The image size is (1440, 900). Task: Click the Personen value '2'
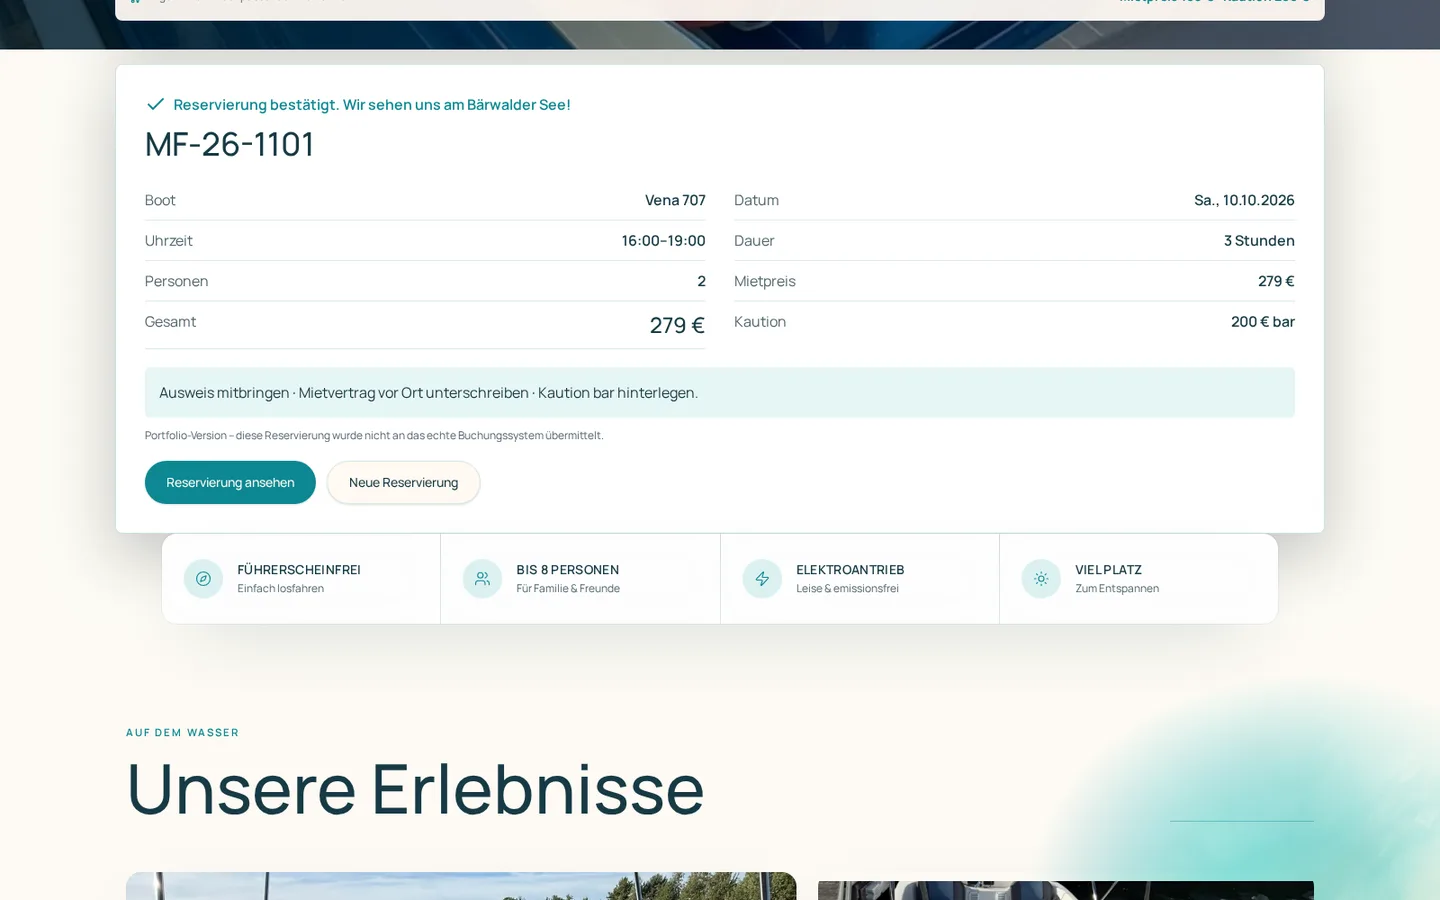pos(701,281)
